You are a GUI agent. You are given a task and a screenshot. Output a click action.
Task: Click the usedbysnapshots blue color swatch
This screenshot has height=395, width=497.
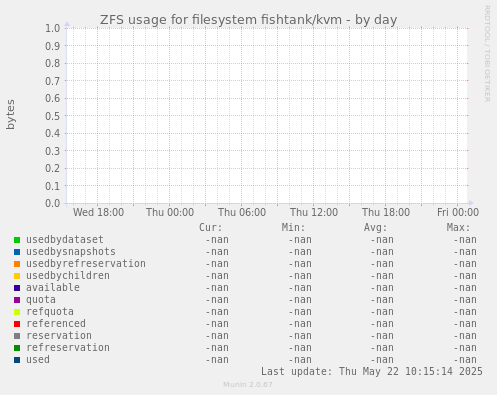click(17, 252)
